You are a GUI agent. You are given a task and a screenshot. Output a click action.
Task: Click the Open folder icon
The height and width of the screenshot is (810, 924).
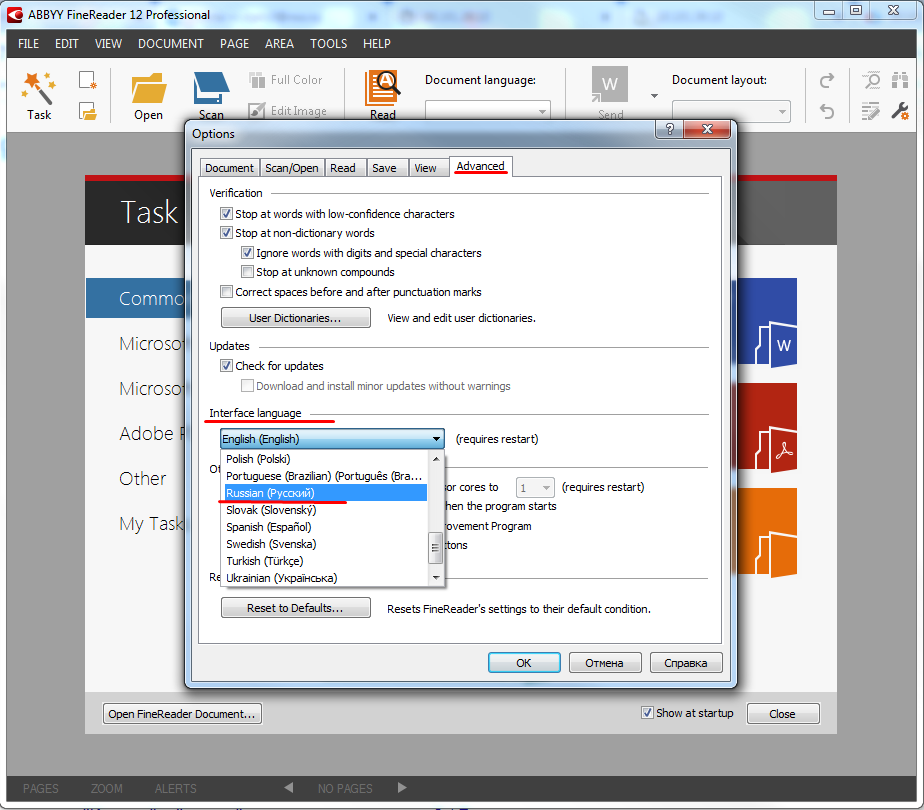148,90
